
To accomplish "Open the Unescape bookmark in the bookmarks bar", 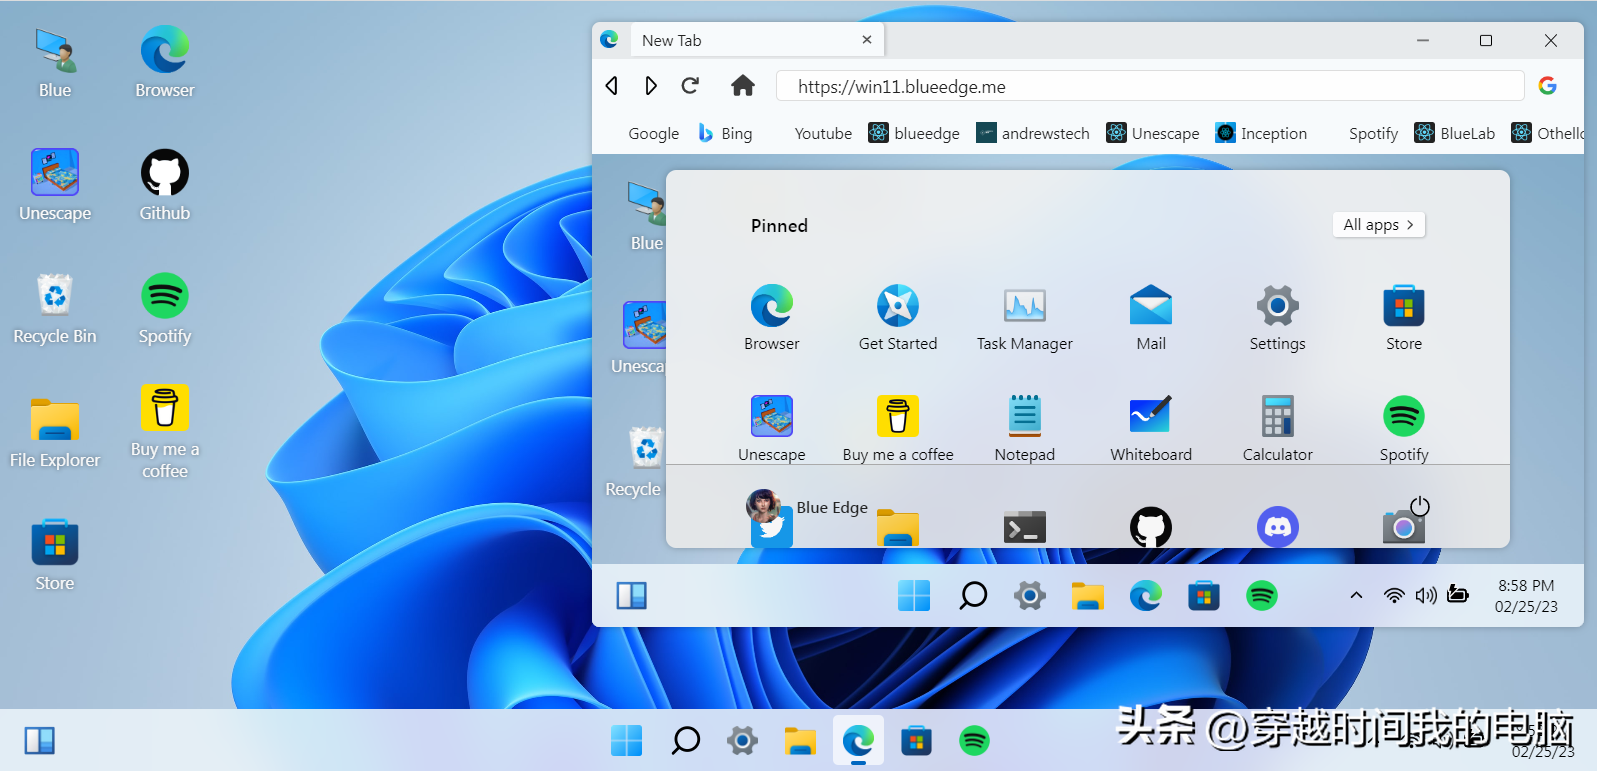I will pyautogui.click(x=1153, y=134).
